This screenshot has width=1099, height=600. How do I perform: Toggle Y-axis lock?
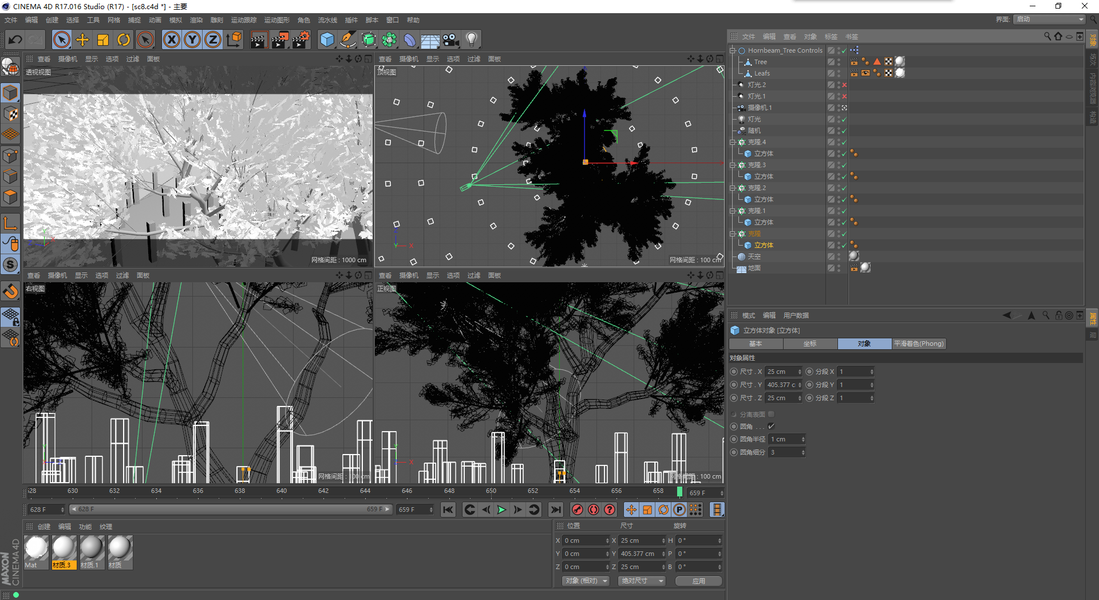(x=192, y=40)
